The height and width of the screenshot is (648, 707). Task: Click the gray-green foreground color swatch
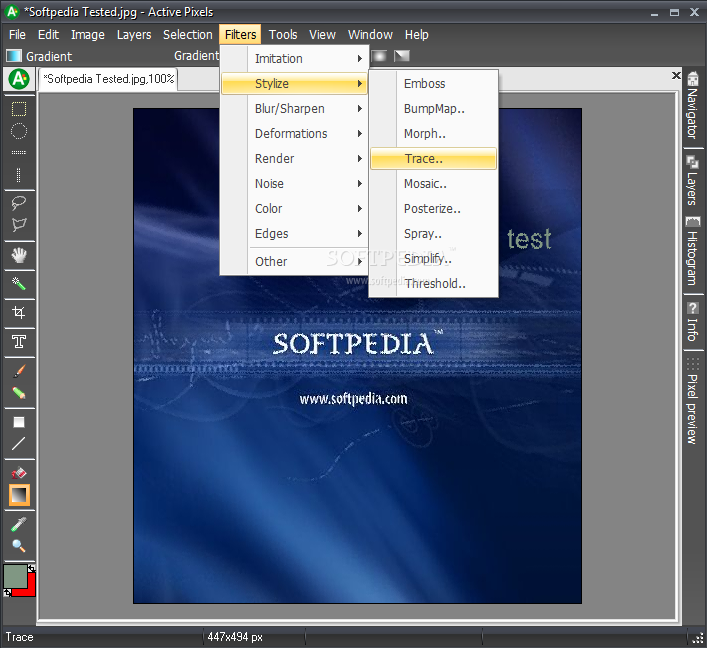click(15, 576)
